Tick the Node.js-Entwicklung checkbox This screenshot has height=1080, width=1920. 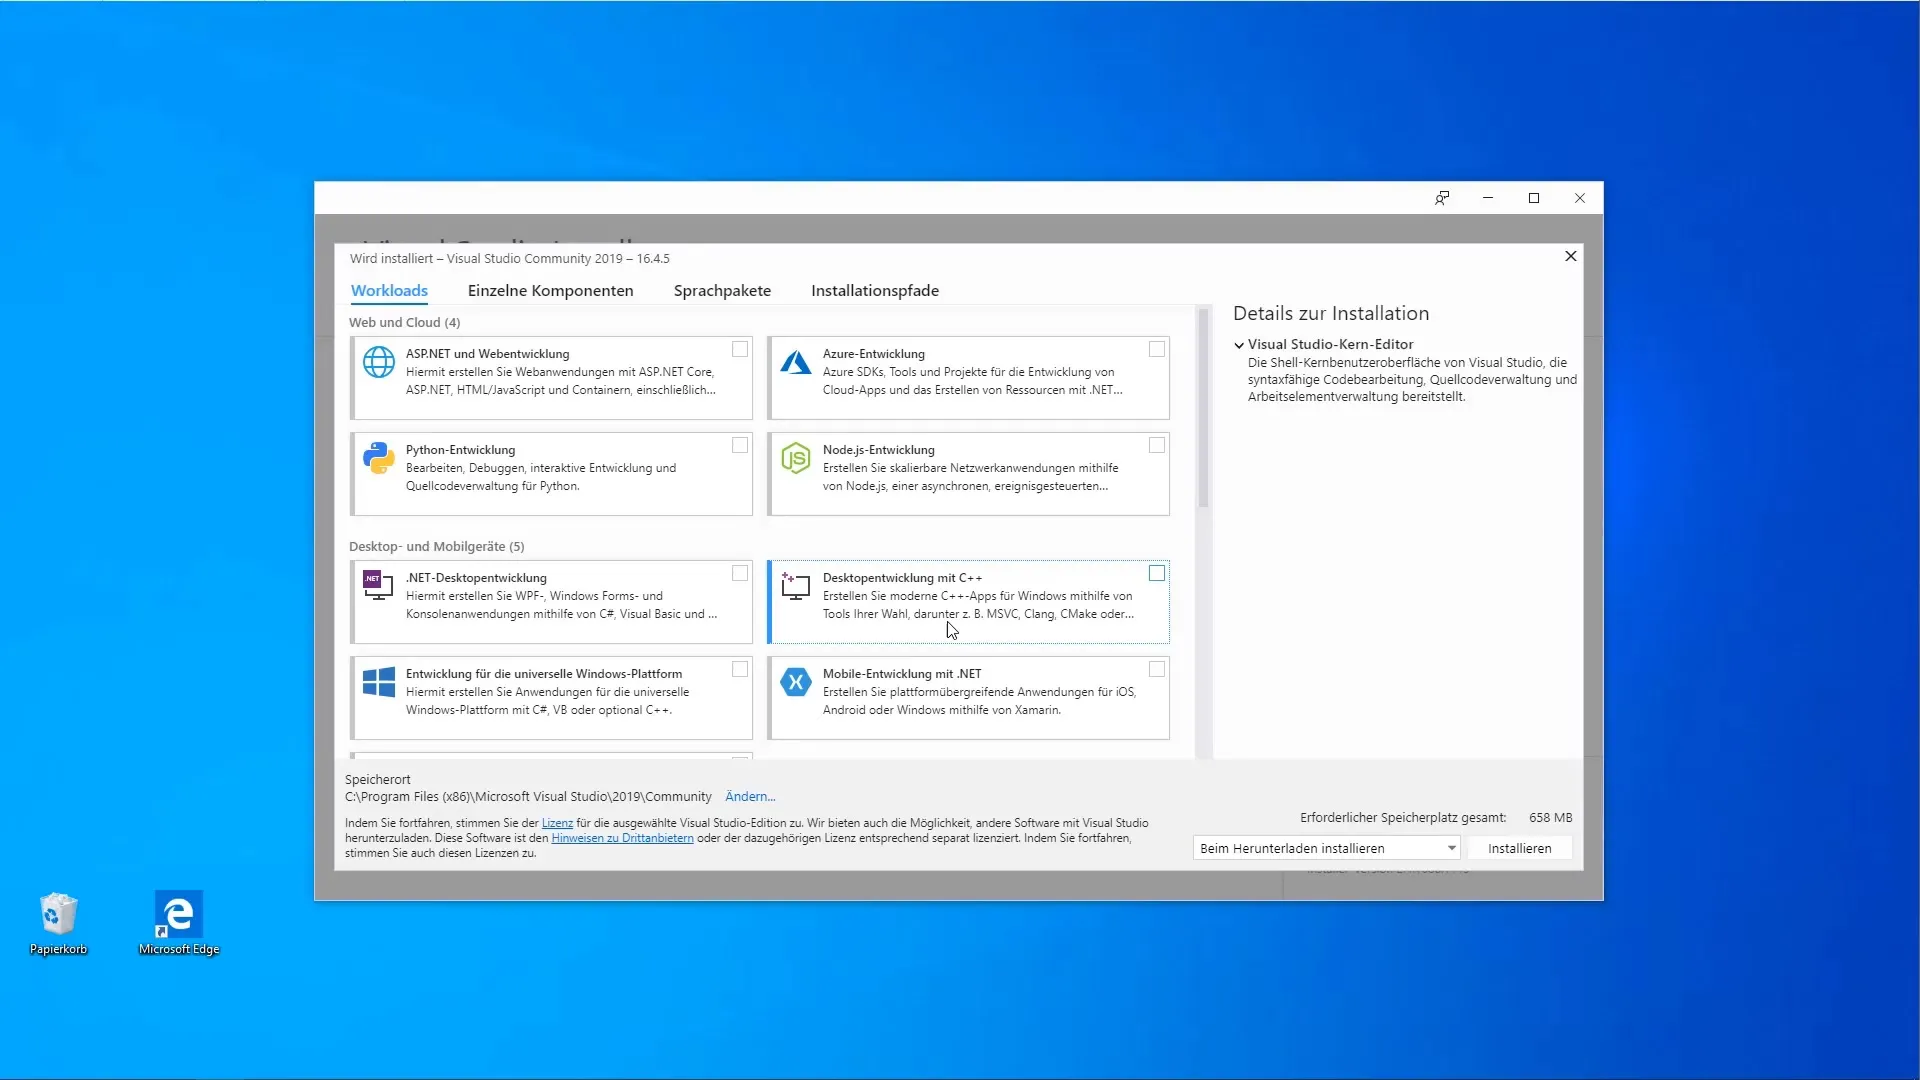tap(1157, 445)
